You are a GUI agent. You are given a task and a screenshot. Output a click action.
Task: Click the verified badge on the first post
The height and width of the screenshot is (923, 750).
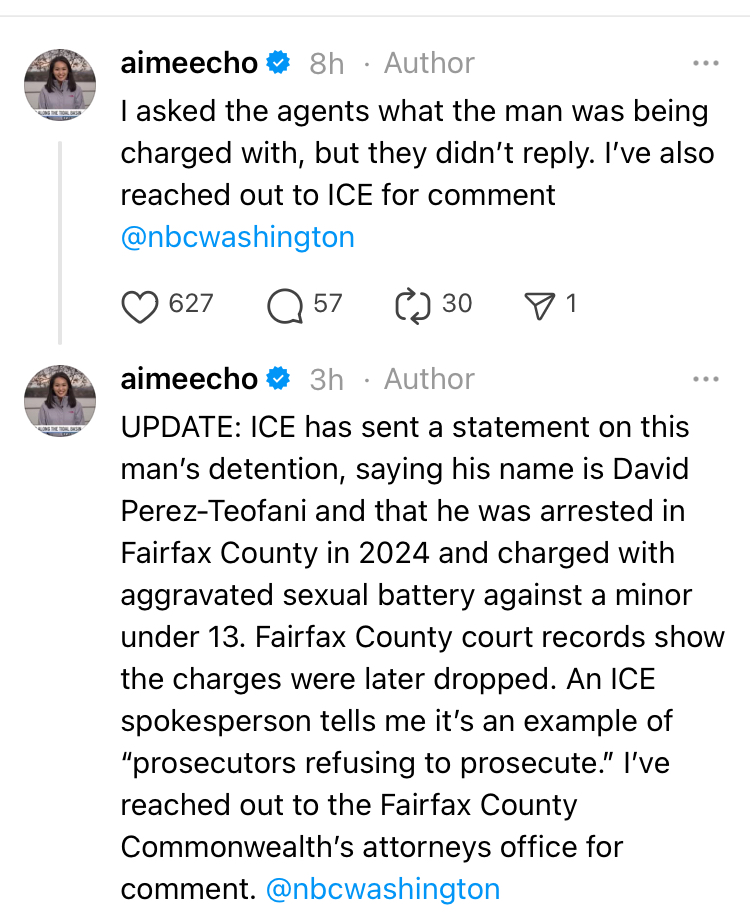(x=279, y=64)
